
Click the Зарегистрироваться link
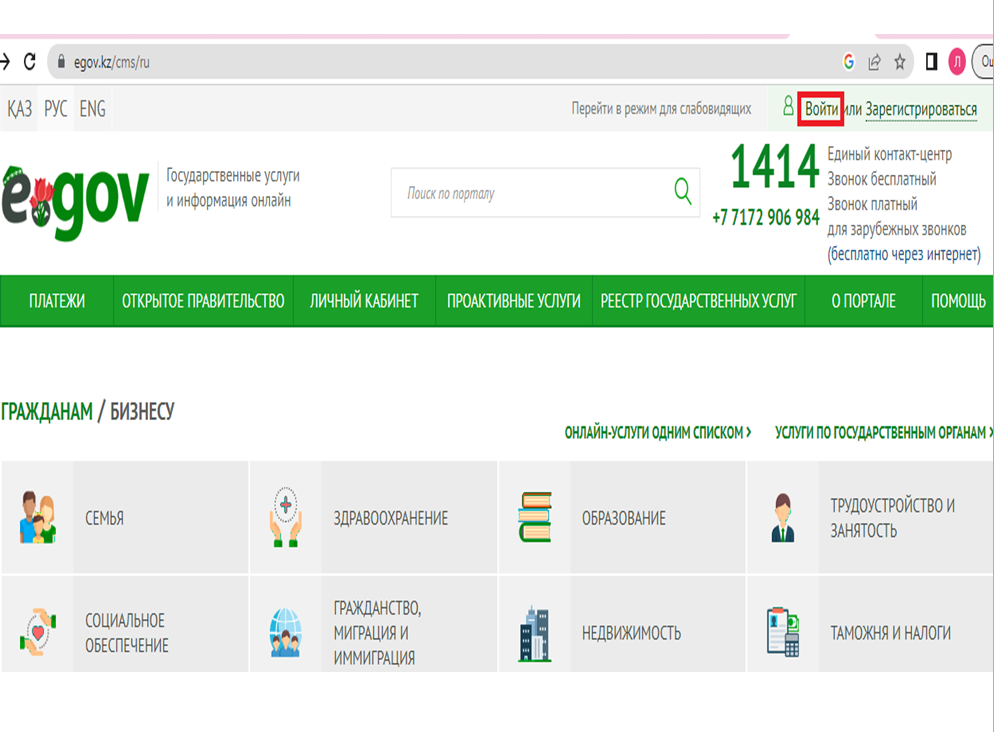(x=921, y=109)
